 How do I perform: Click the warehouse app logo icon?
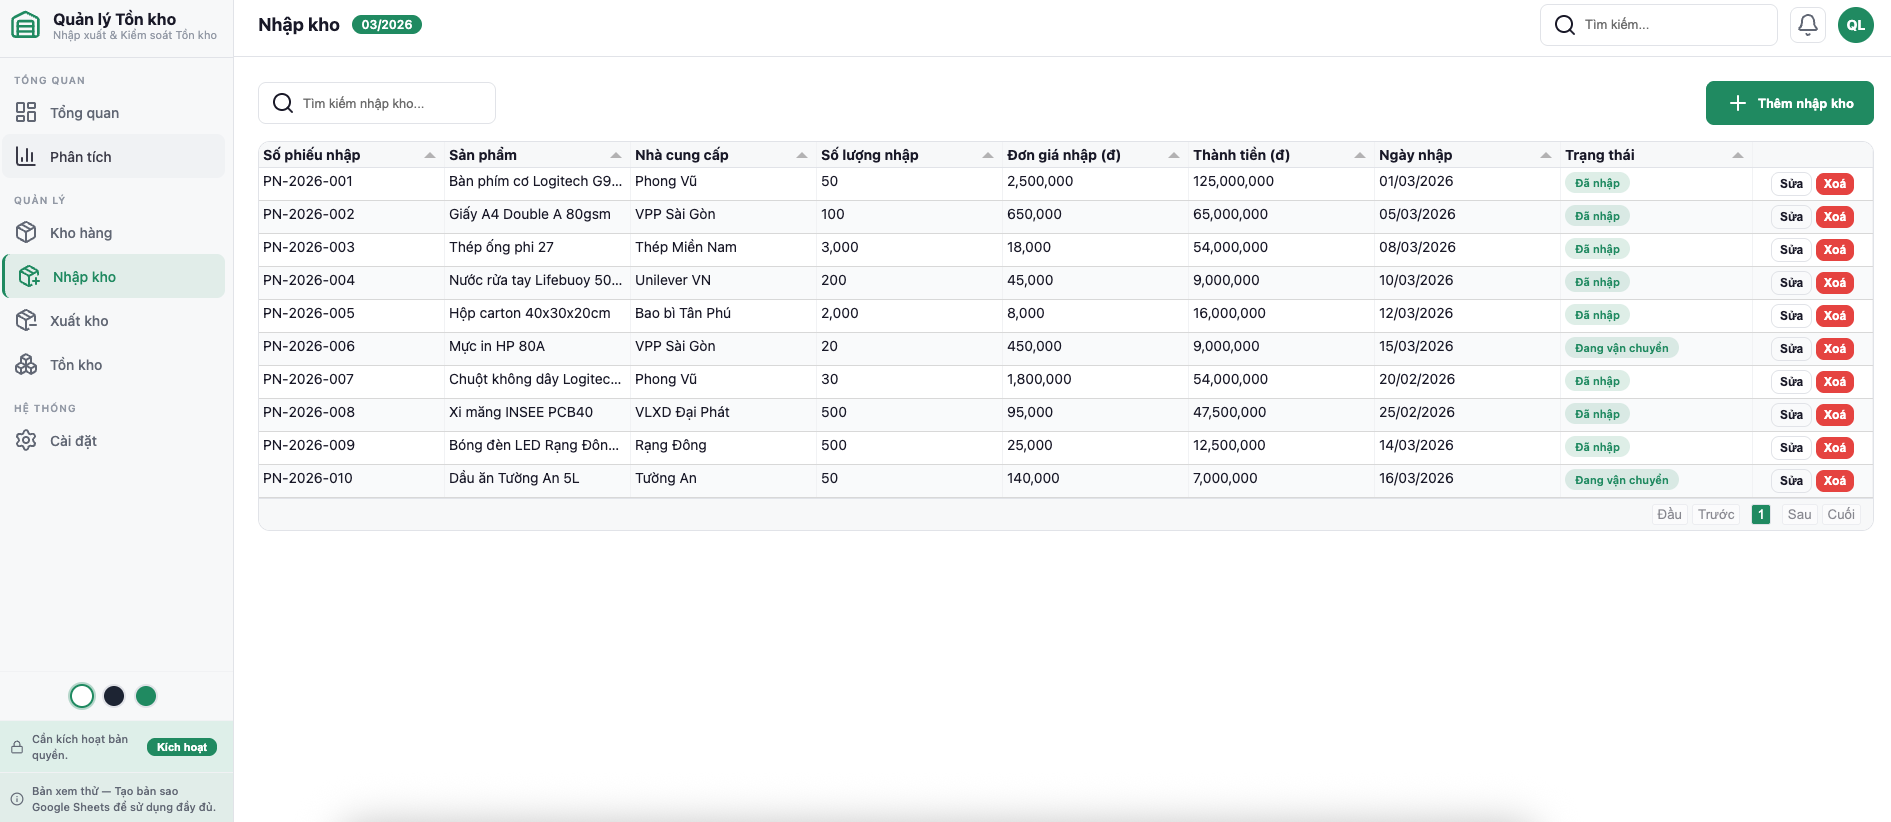pos(26,25)
